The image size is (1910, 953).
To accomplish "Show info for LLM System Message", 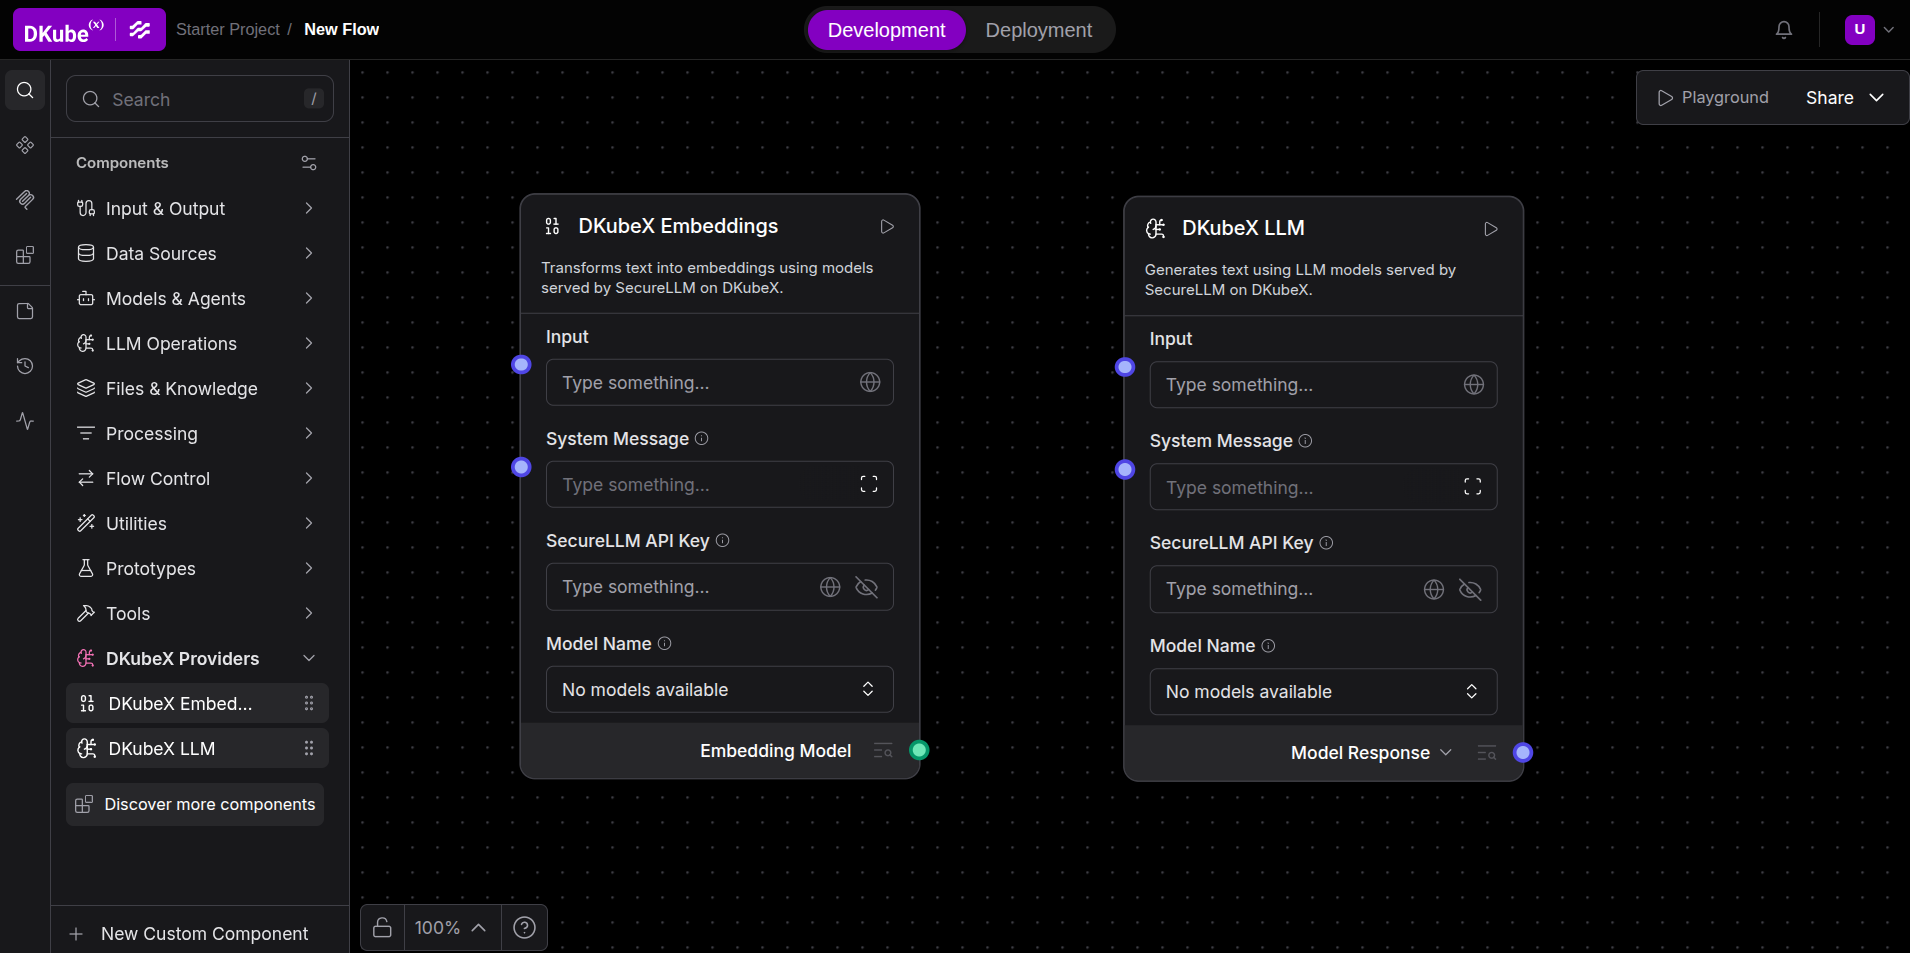I will (1306, 441).
